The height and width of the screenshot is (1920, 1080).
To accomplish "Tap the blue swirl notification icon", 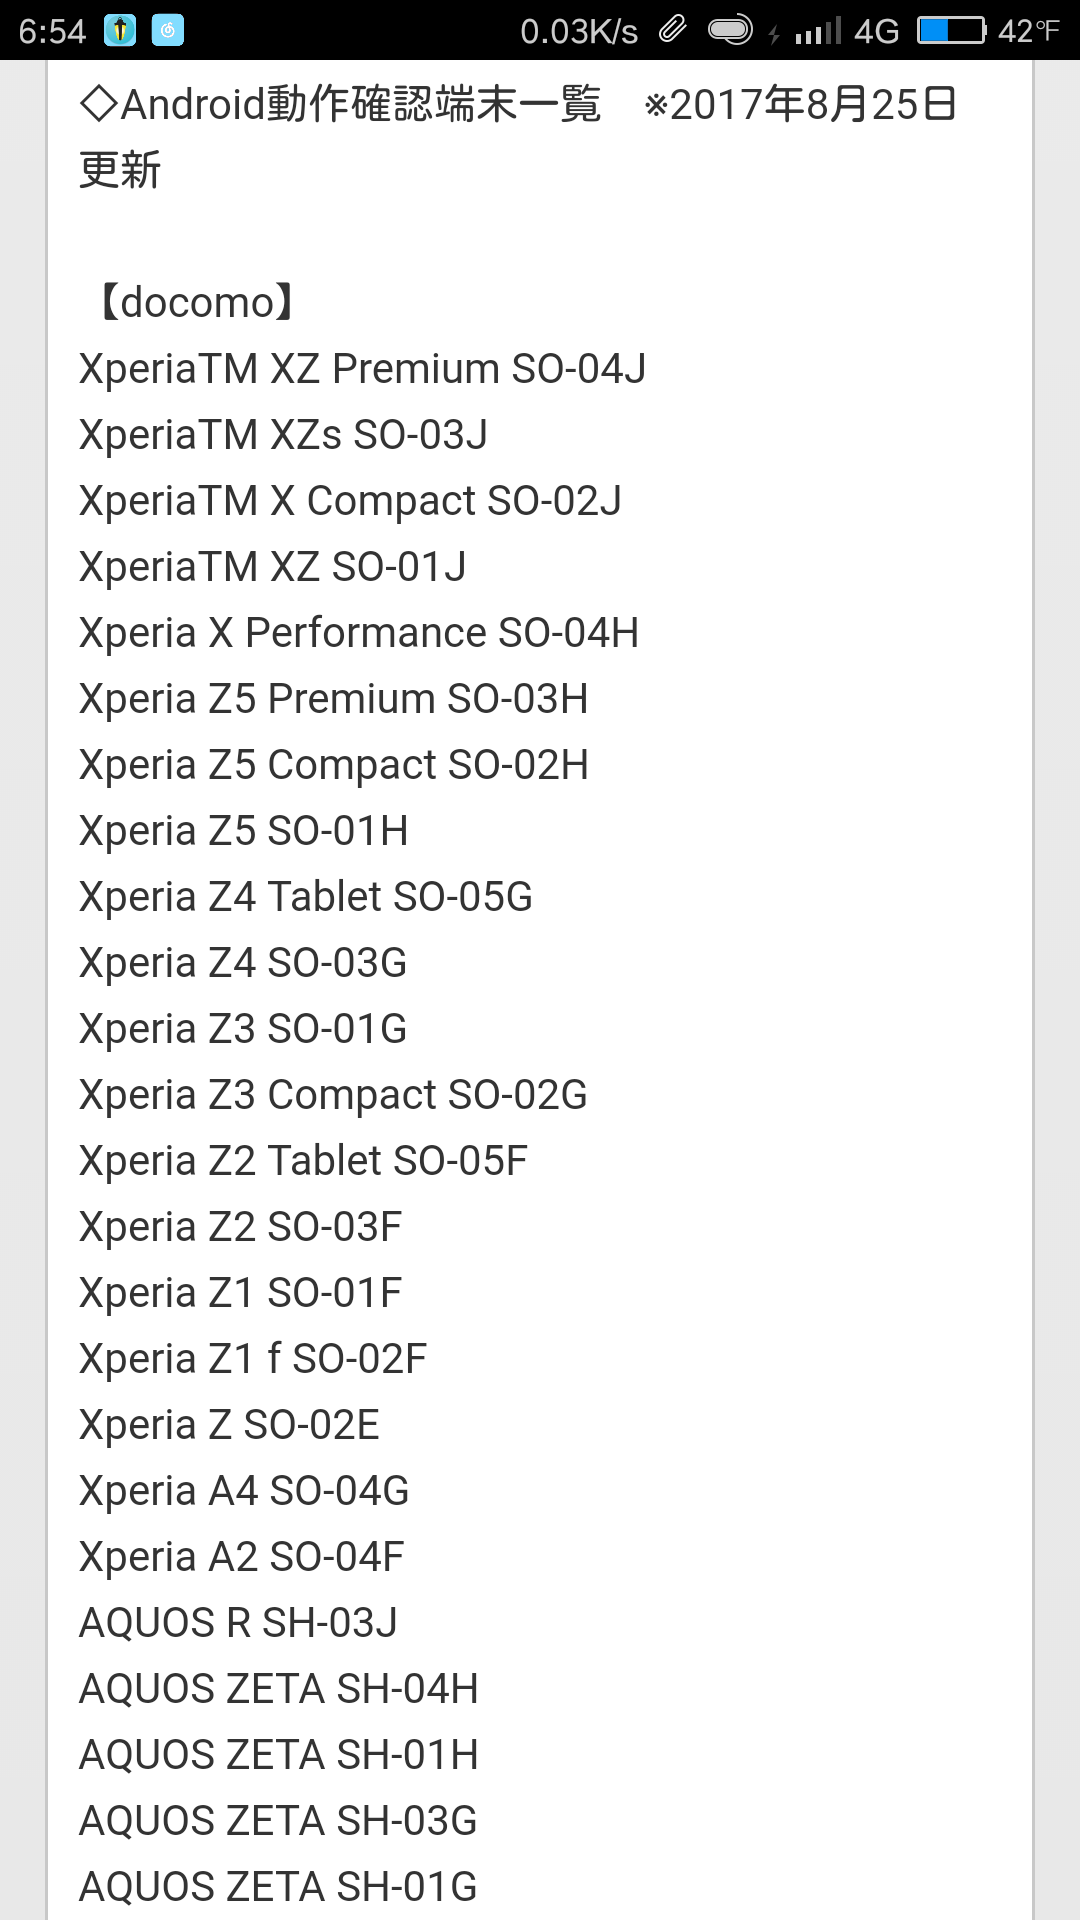I will (x=168, y=31).
